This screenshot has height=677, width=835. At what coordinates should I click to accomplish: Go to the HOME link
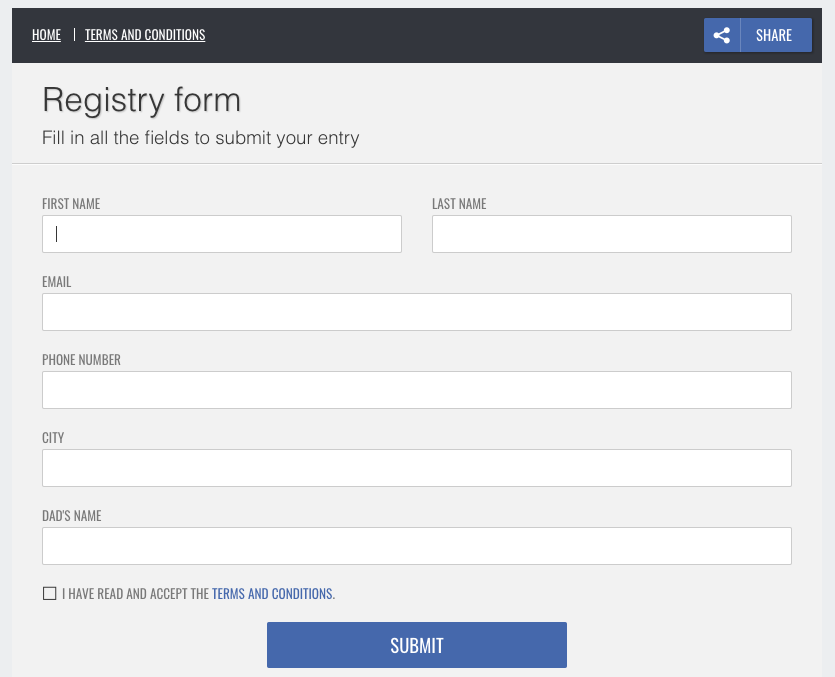tap(46, 35)
